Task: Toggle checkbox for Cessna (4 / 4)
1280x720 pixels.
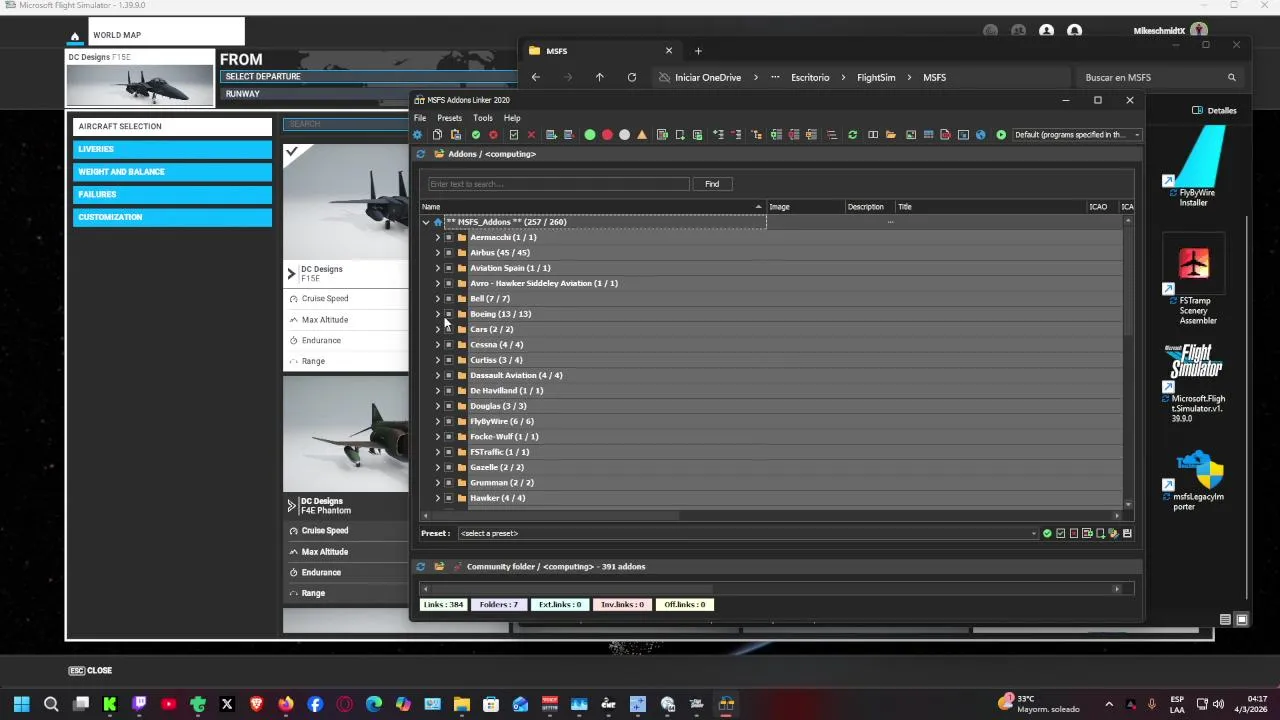Action: (x=449, y=345)
